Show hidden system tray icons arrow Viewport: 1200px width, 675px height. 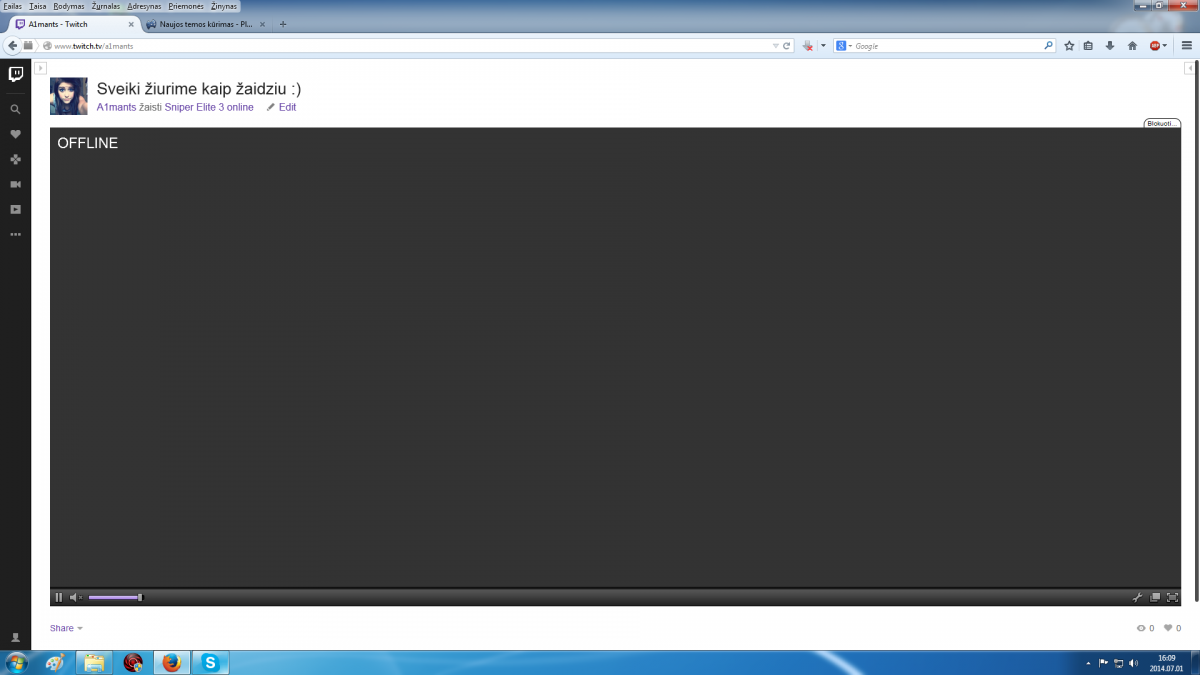click(1088, 663)
